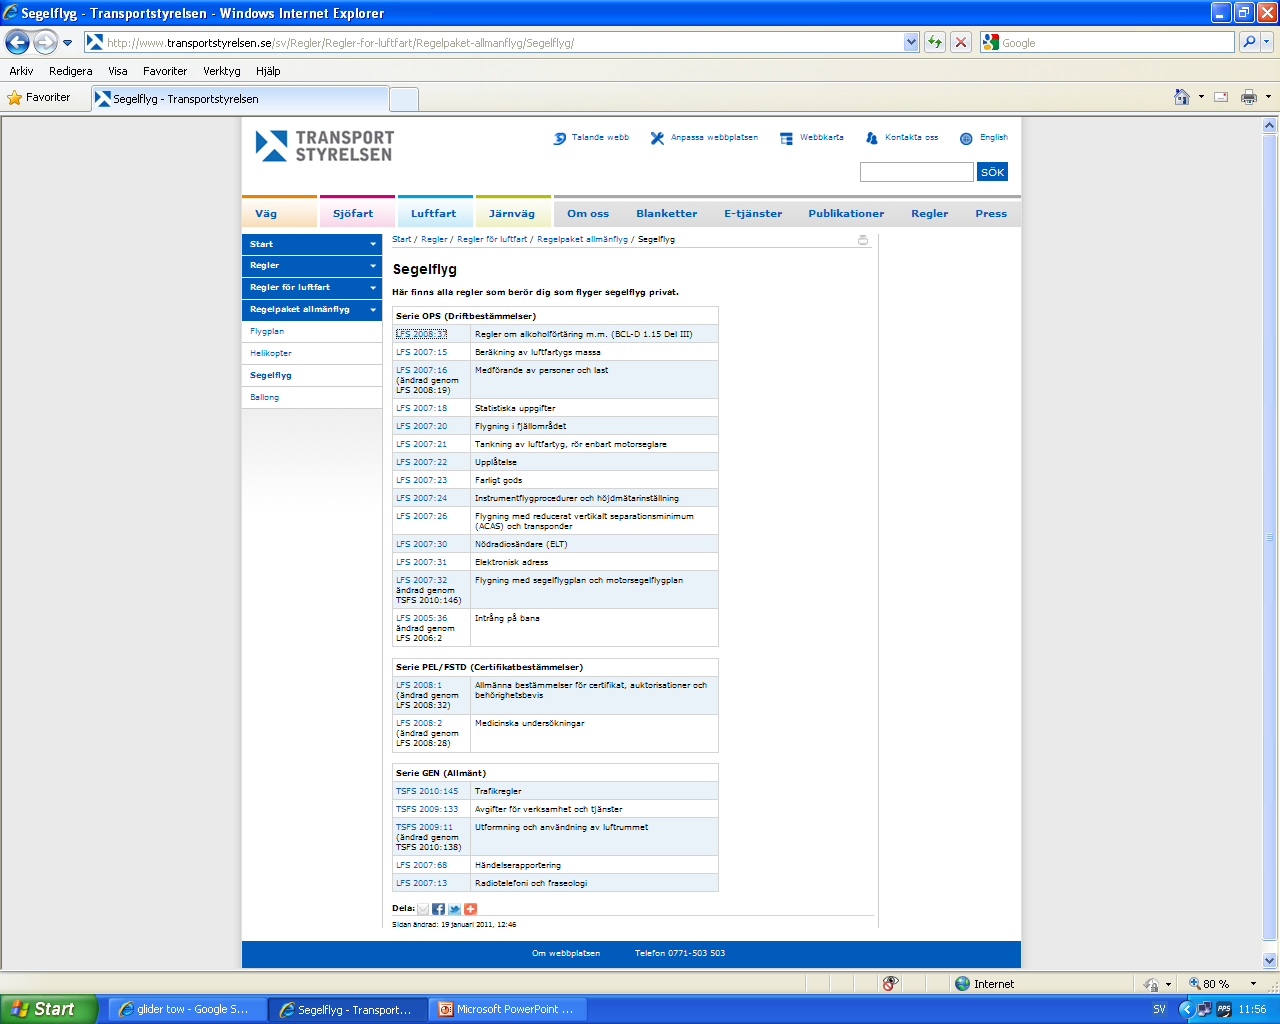Click the site search input field

[x=917, y=172]
